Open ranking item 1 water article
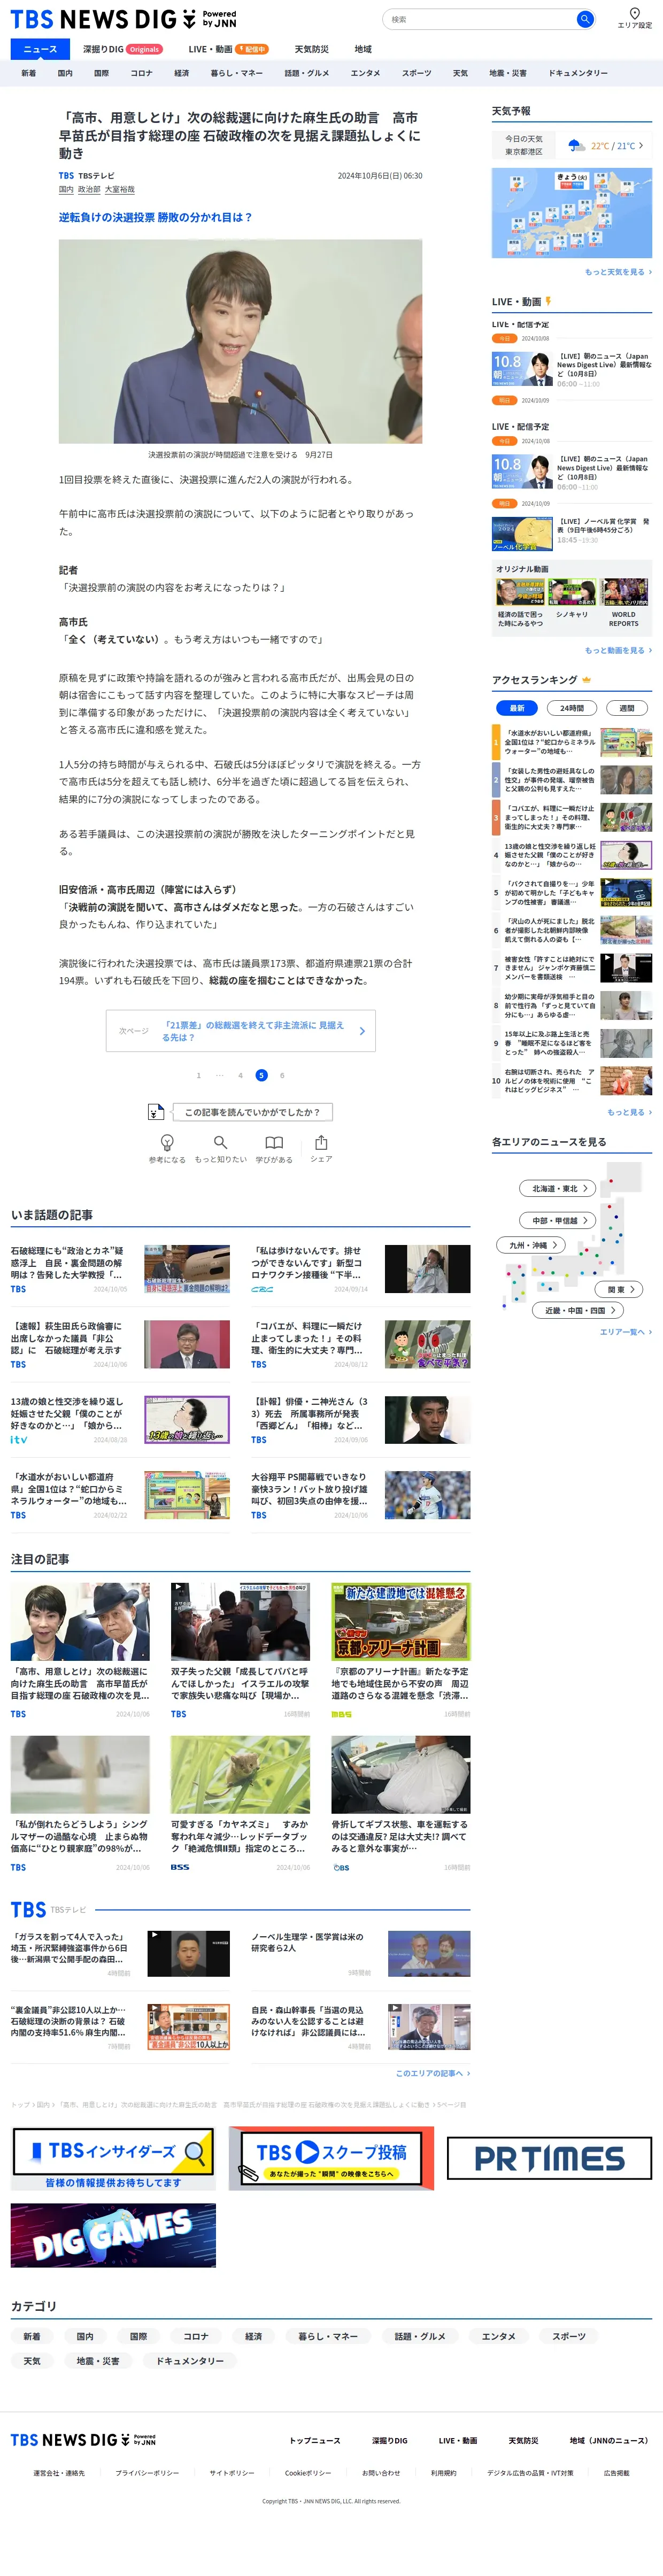The image size is (663, 2576). pos(572,743)
